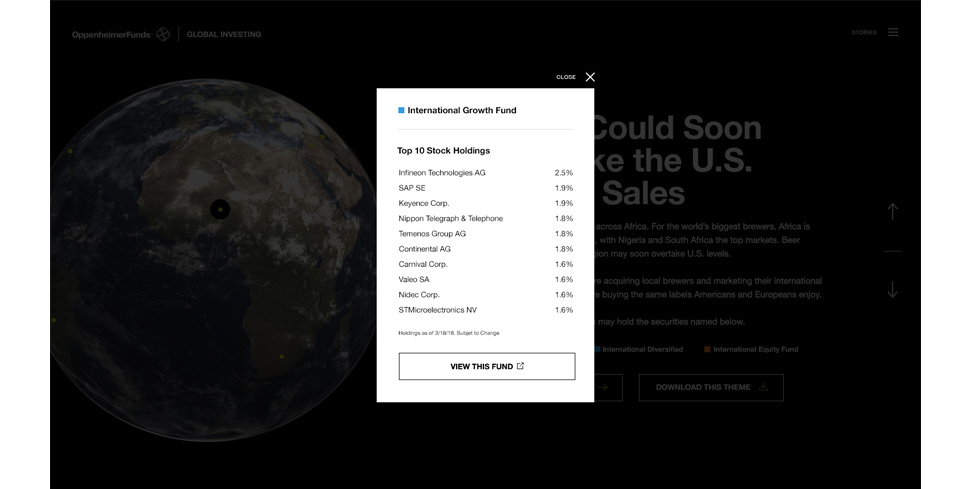Close the fund holdings popup with X
This screenshot has height=489, width=970.
590,77
